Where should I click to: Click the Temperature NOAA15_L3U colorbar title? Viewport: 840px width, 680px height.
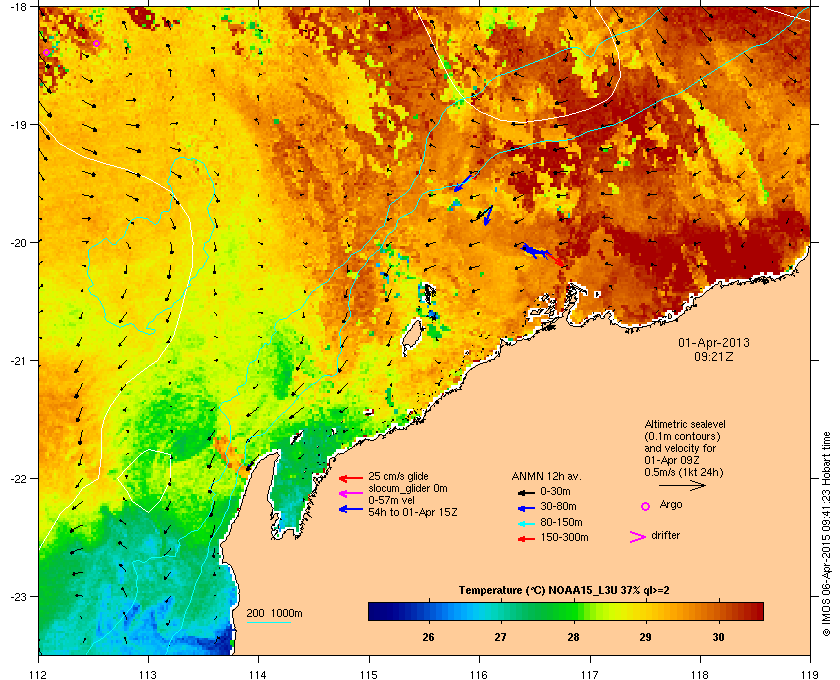point(564,590)
